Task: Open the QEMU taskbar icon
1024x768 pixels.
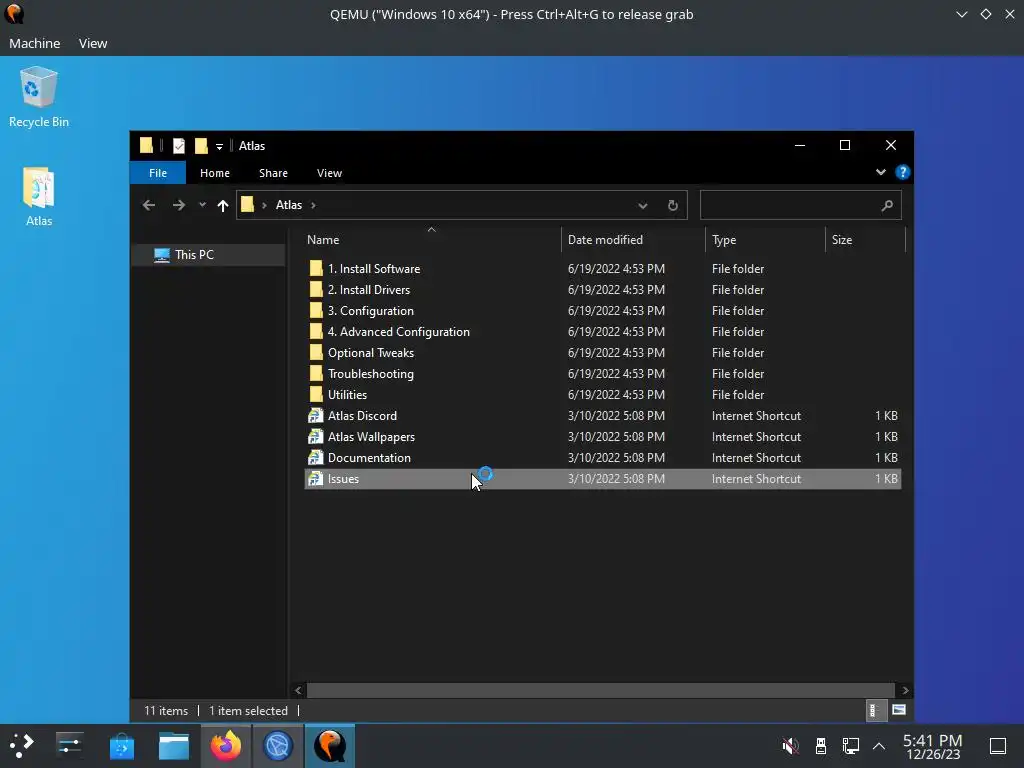Action: pyautogui.click(x=330, y=746)
